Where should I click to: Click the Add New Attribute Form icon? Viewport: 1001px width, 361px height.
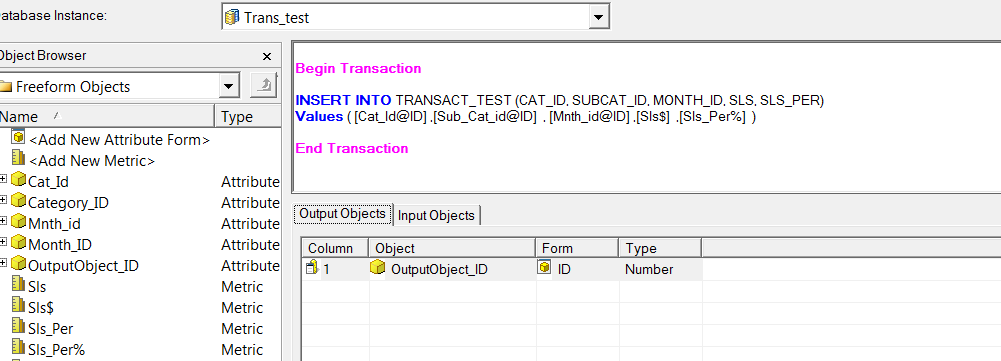pyautogui.click(x=19, y=137)
